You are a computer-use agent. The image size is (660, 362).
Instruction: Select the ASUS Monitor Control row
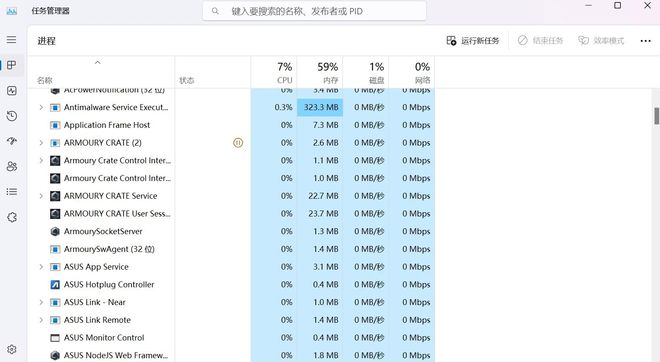231,338
